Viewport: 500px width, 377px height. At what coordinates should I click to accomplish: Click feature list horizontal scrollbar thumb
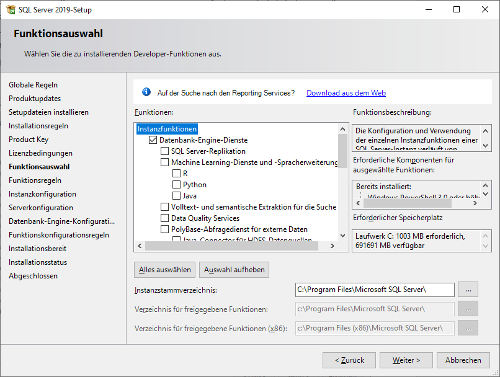coord(231,246)
